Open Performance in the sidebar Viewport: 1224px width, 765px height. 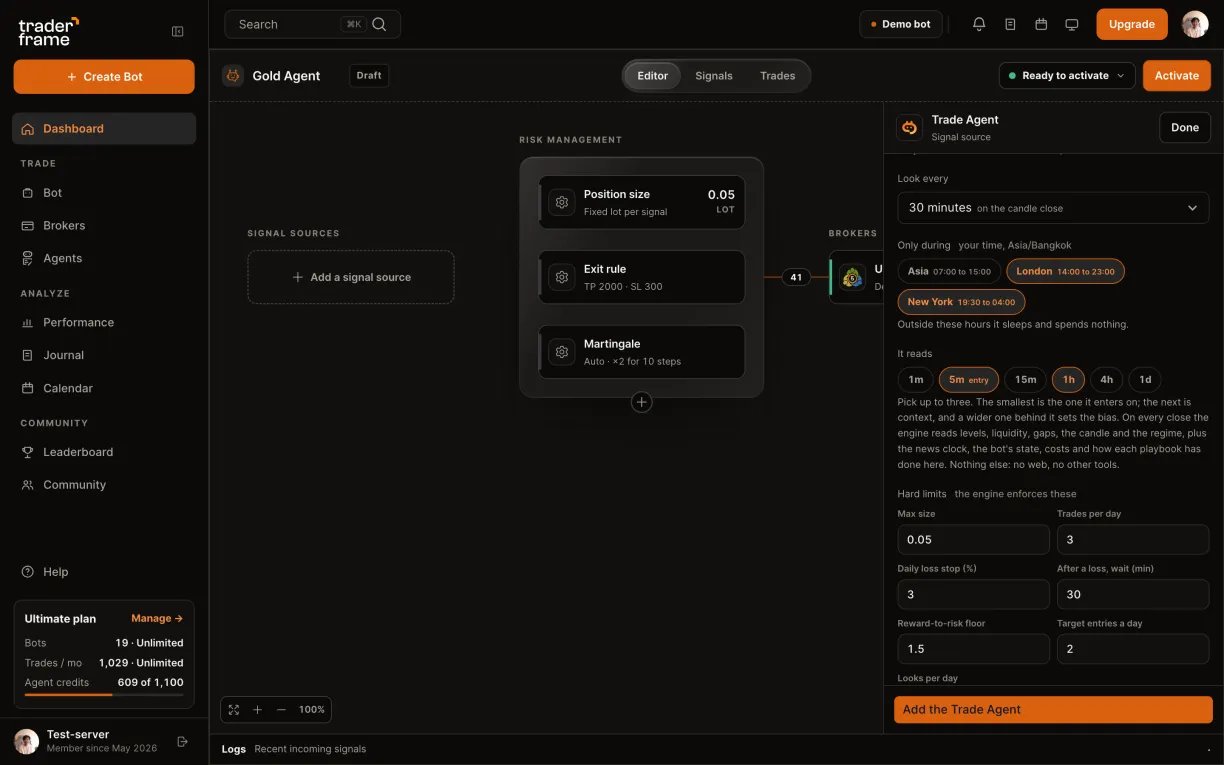(x=104, y=322)
